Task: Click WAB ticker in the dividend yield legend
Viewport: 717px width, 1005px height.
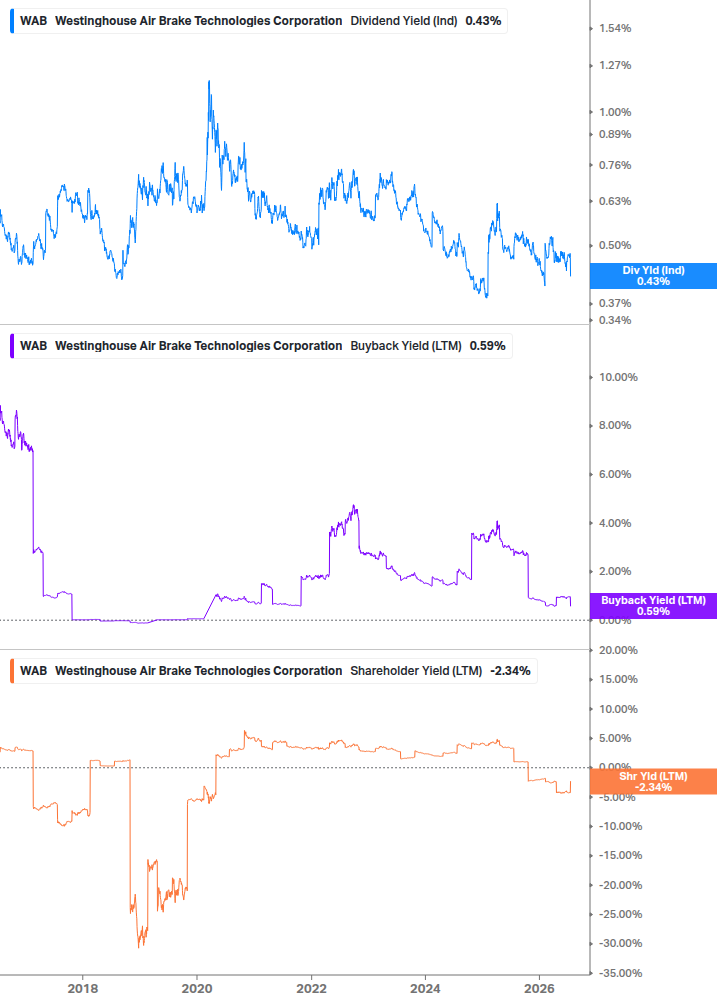Action: pos(33,21)
